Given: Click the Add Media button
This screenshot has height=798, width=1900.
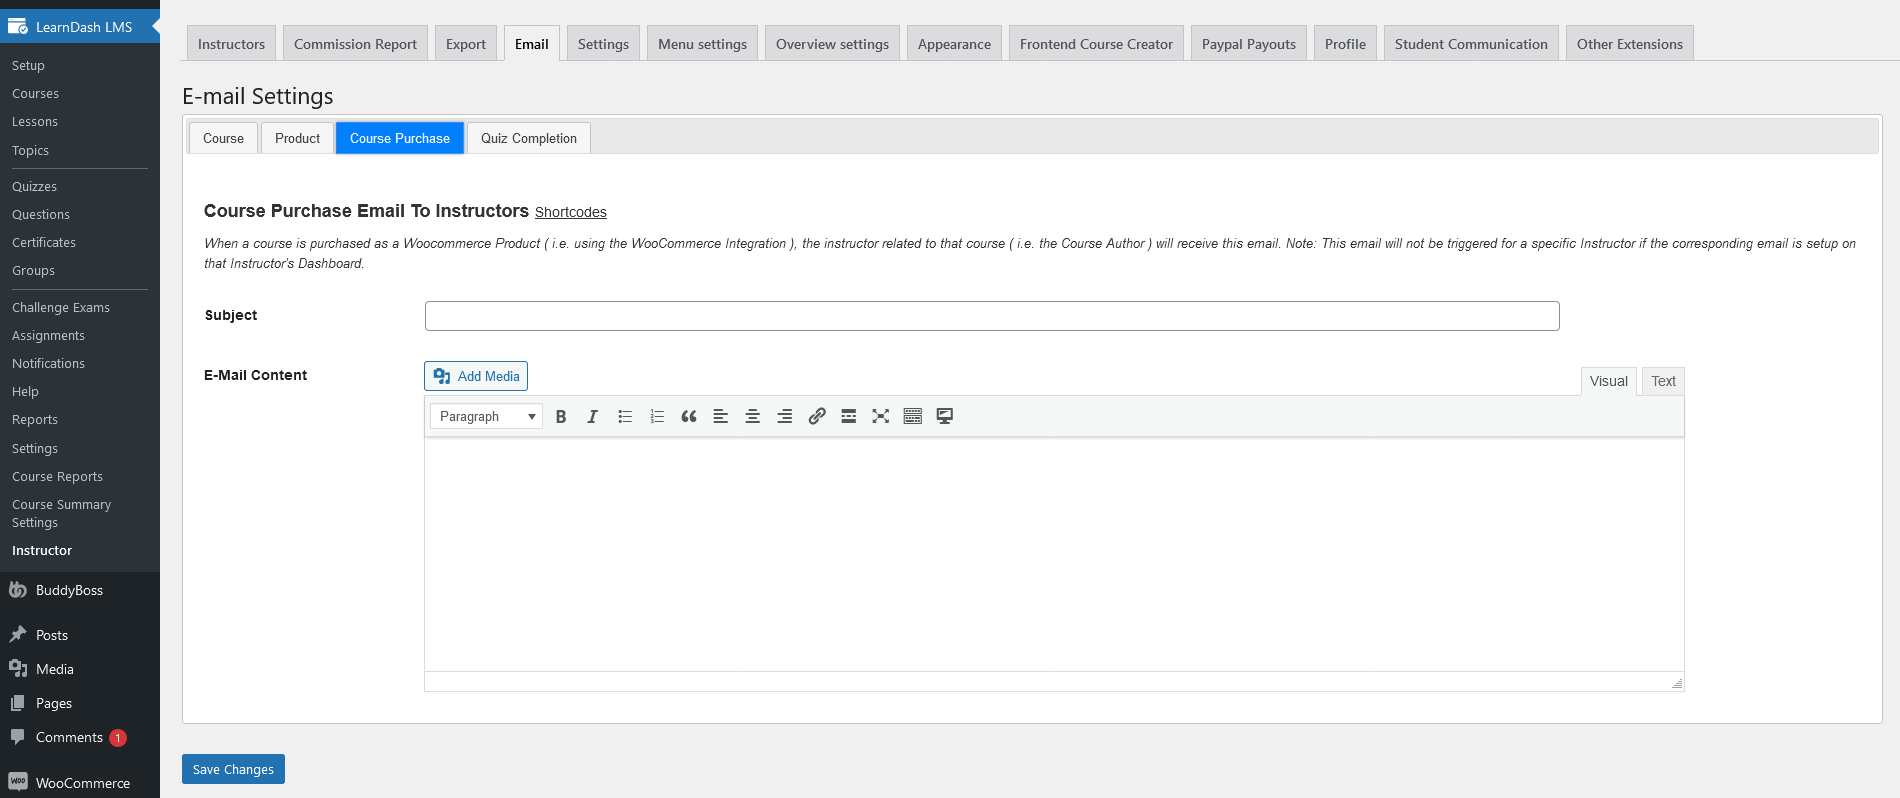Looking at the screenshot, I should point(476,376).
